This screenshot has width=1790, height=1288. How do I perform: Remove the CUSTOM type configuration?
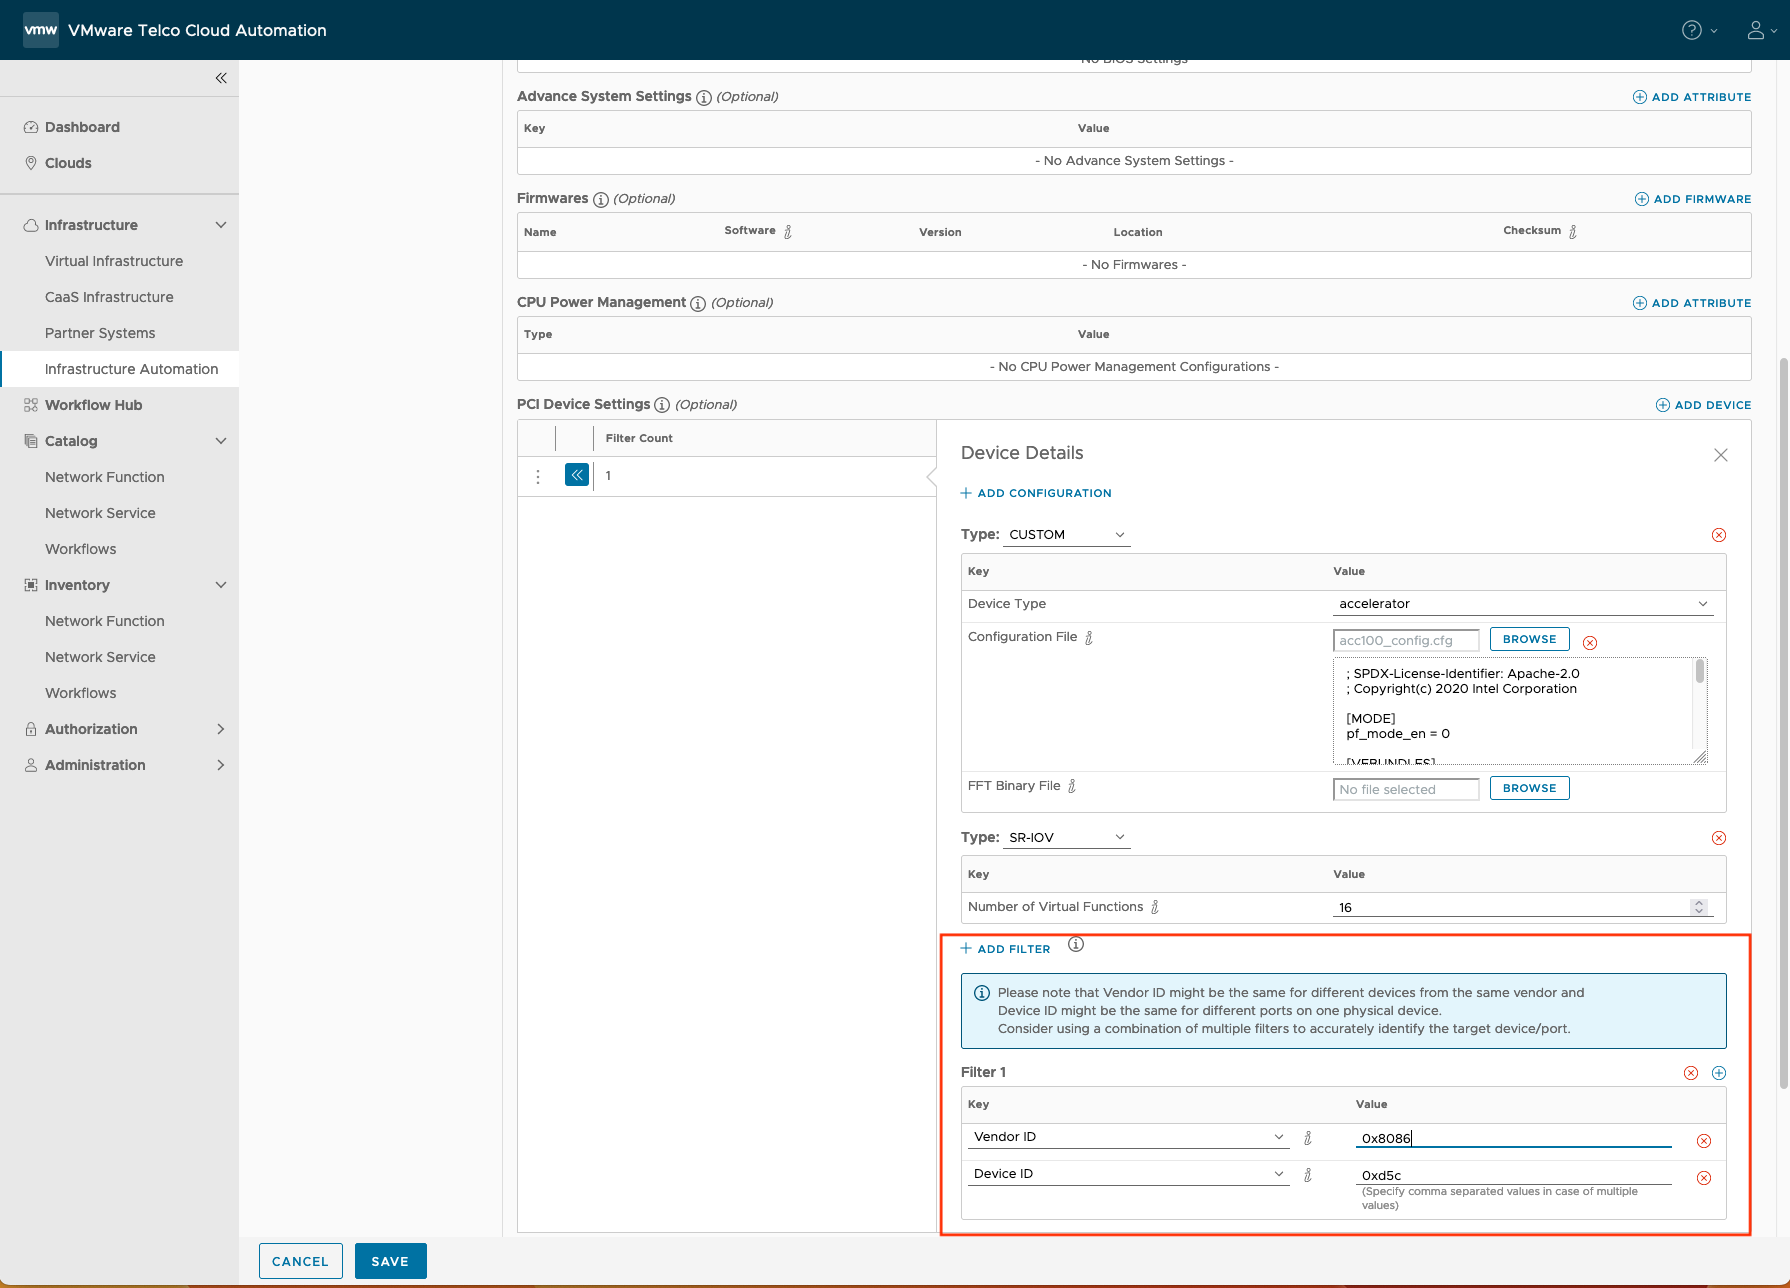[x=1719, y=535]
